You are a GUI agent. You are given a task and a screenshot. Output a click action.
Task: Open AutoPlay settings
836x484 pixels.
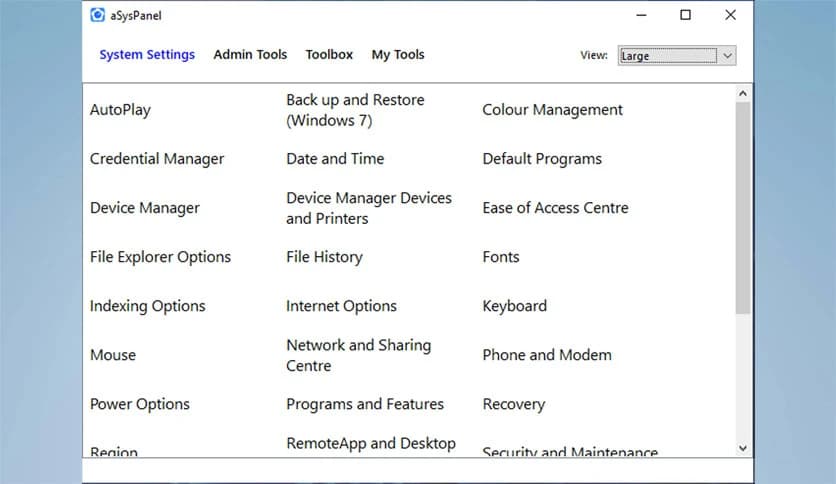(120, 110)
